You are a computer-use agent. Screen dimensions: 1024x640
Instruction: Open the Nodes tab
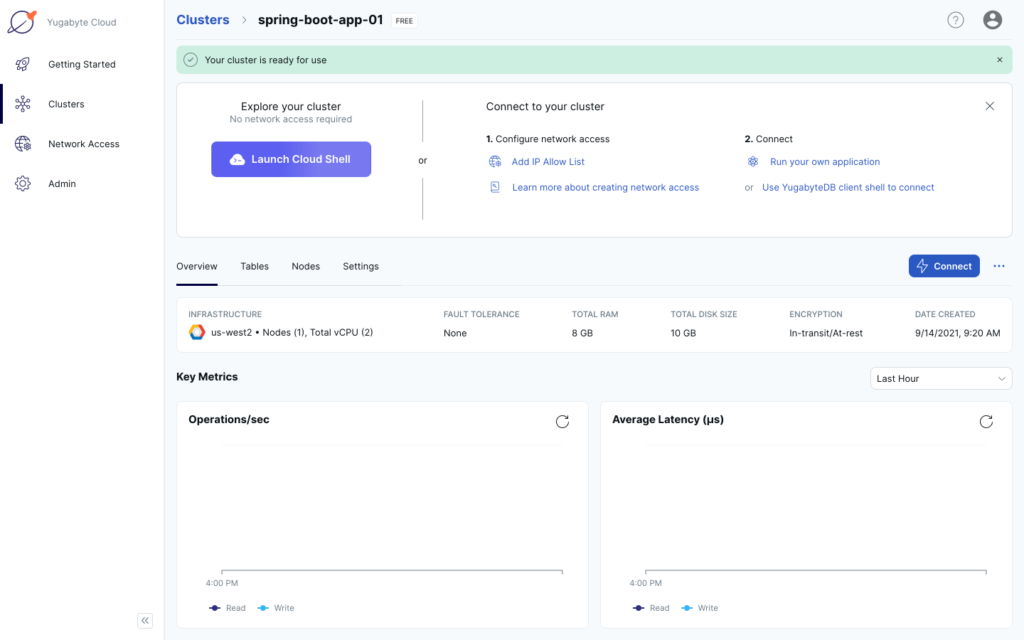tap(305, 266)
